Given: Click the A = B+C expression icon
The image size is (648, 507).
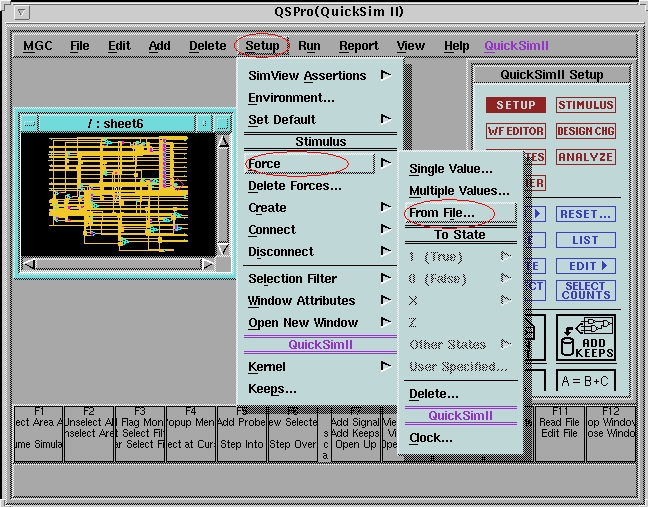Looking at the screenshot, I should (x=586, y=382).
